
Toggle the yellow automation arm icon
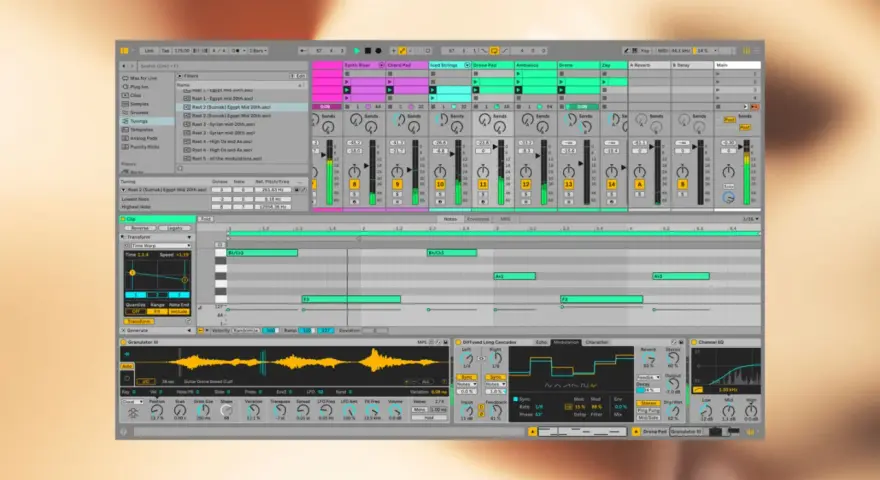[402, 51]
